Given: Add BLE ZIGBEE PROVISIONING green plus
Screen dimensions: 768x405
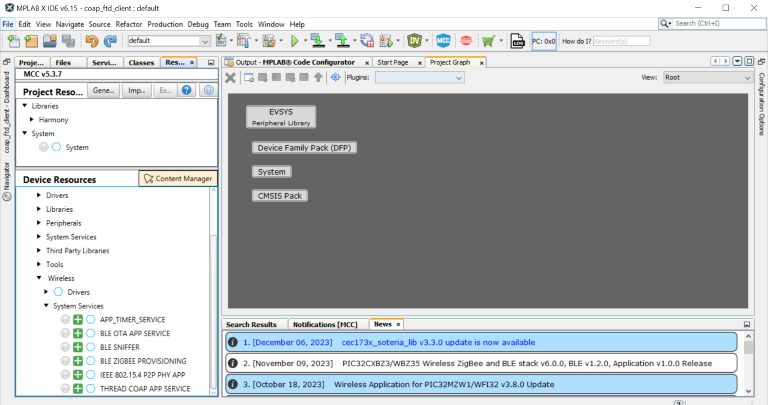Looking at the screenshot, I should (x=78, y=361).
